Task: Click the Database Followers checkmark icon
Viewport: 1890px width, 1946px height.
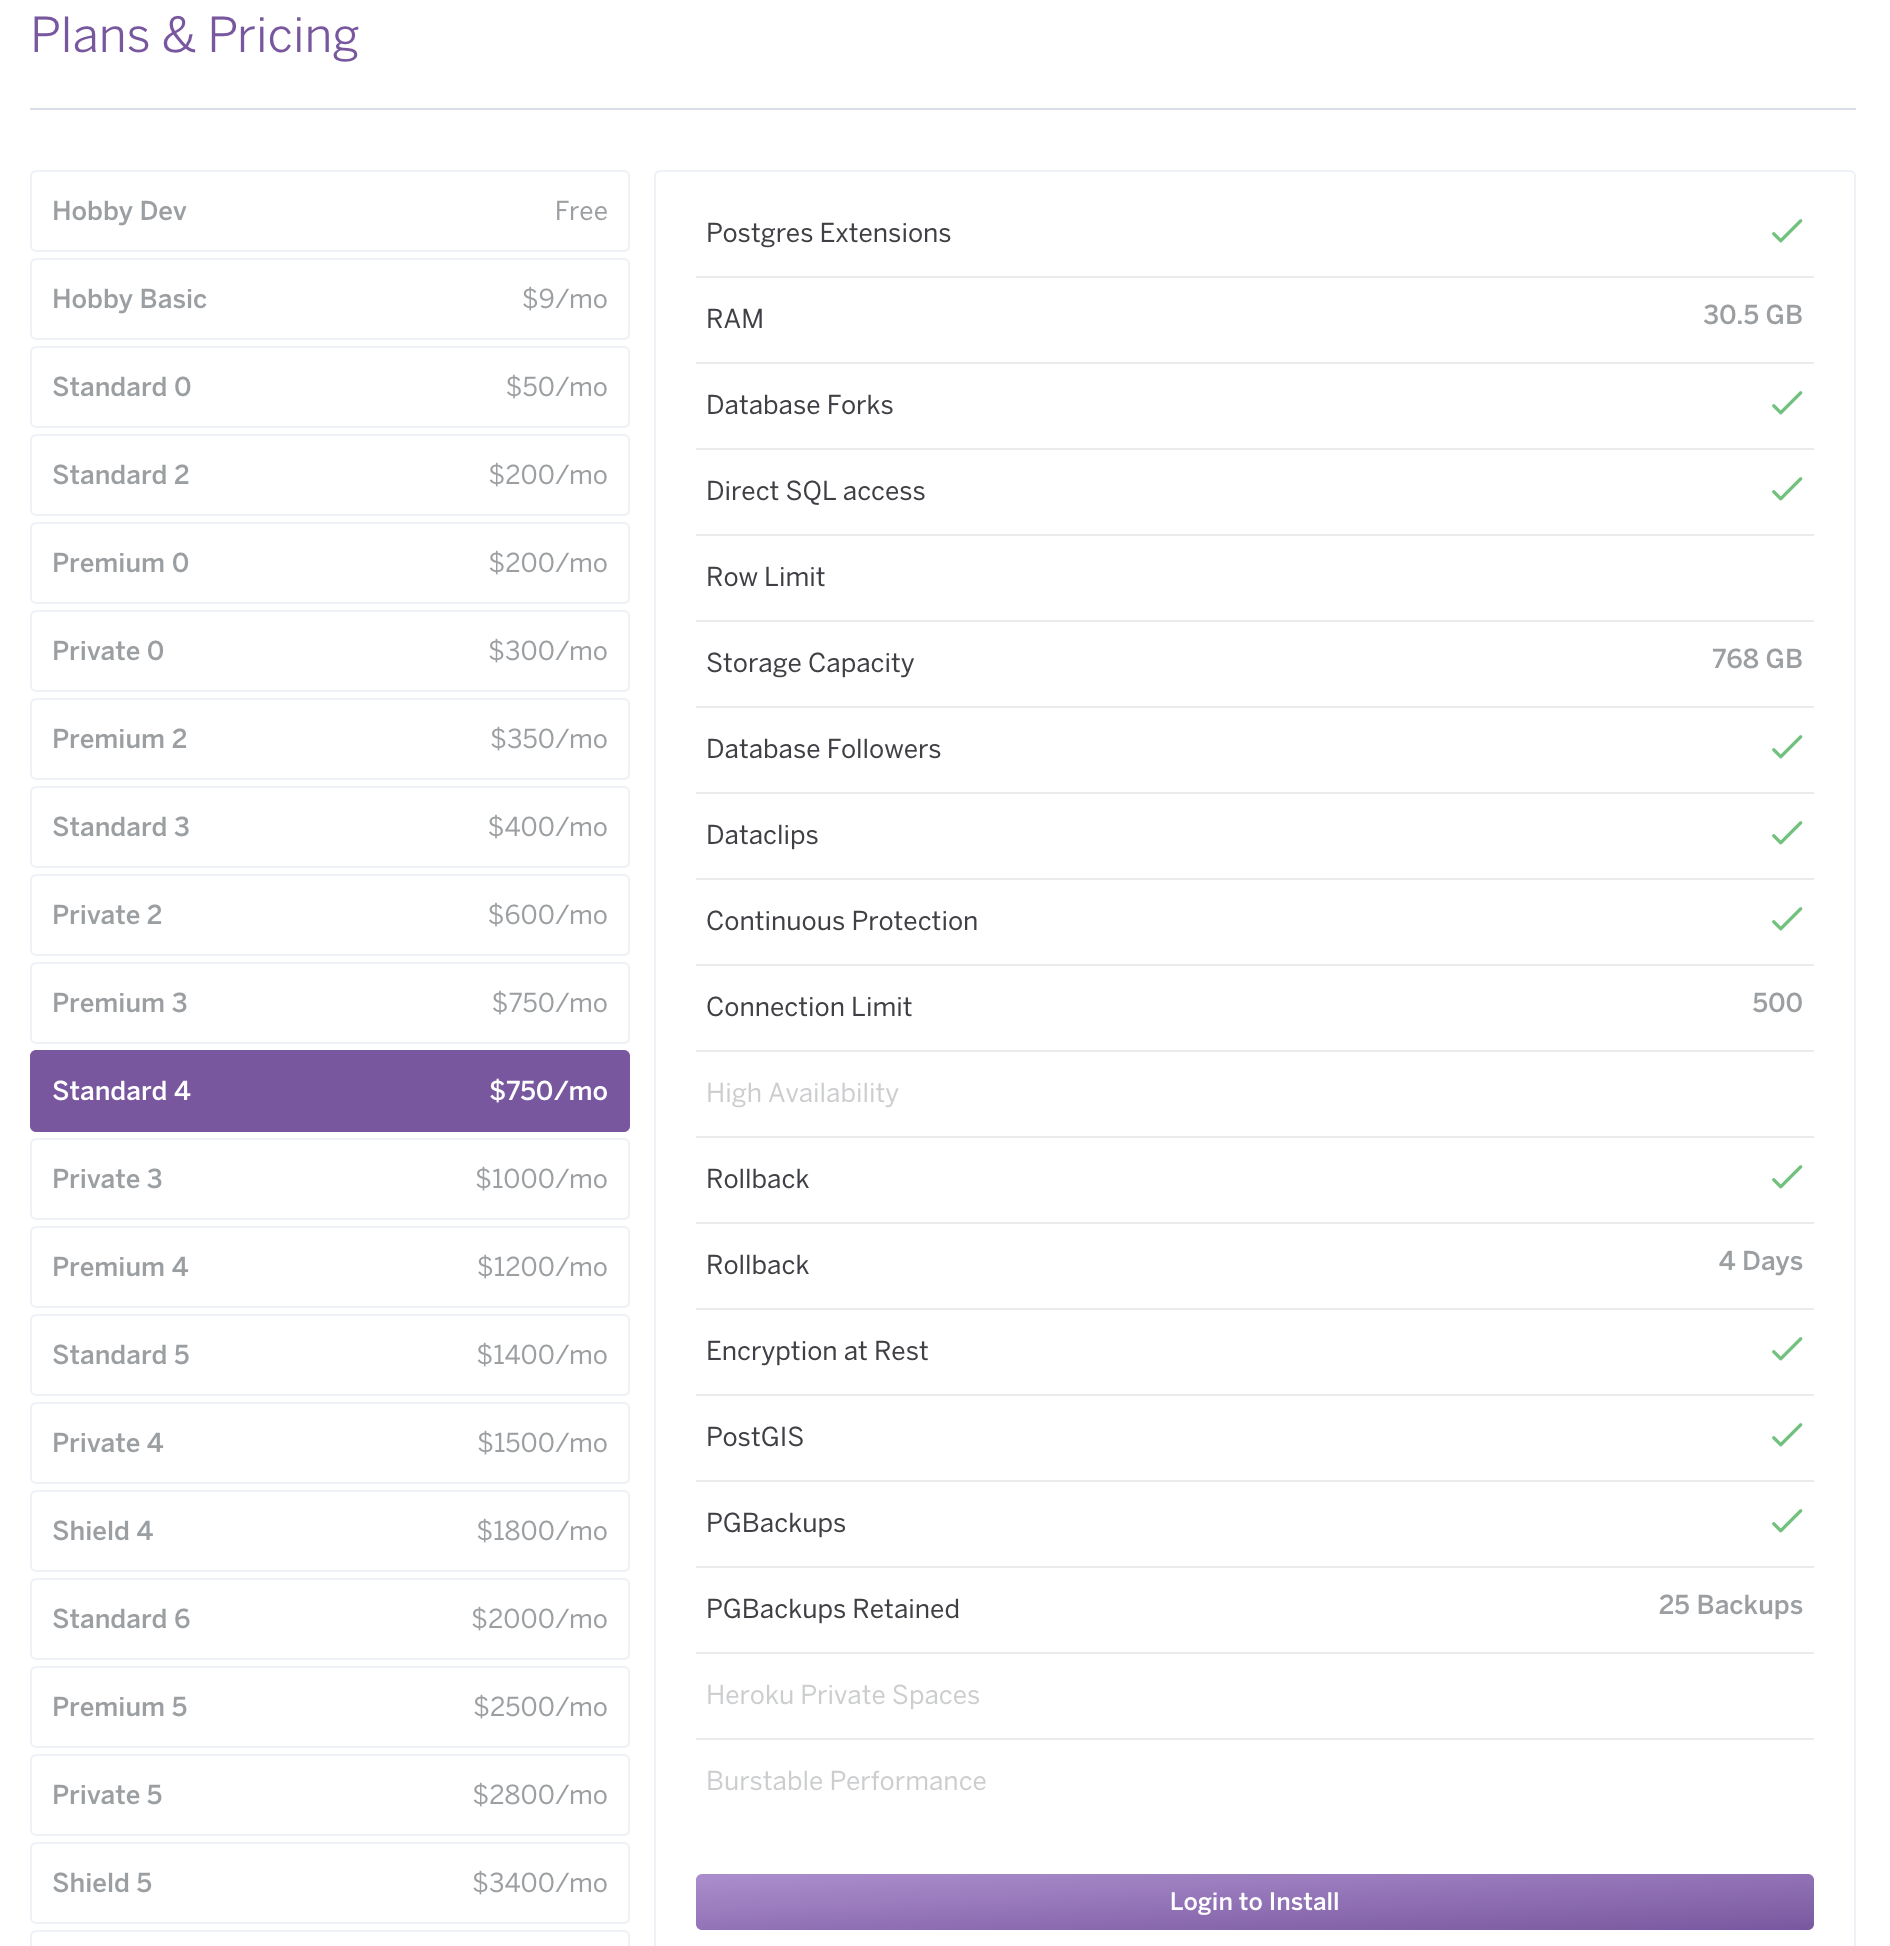Action: click(x=1786, y=748)
